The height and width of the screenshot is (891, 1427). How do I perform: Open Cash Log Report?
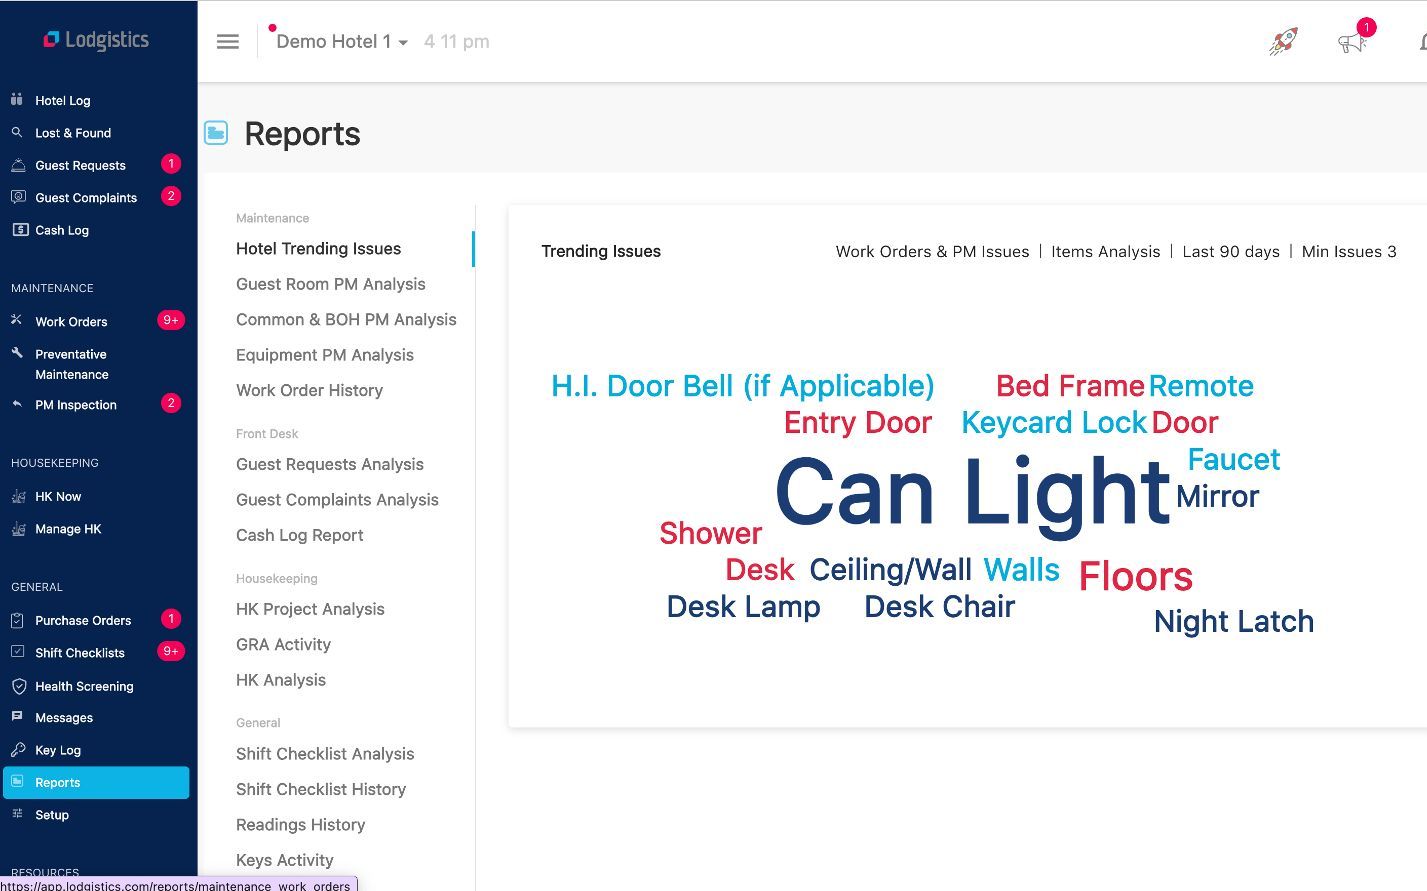(300, 535)
